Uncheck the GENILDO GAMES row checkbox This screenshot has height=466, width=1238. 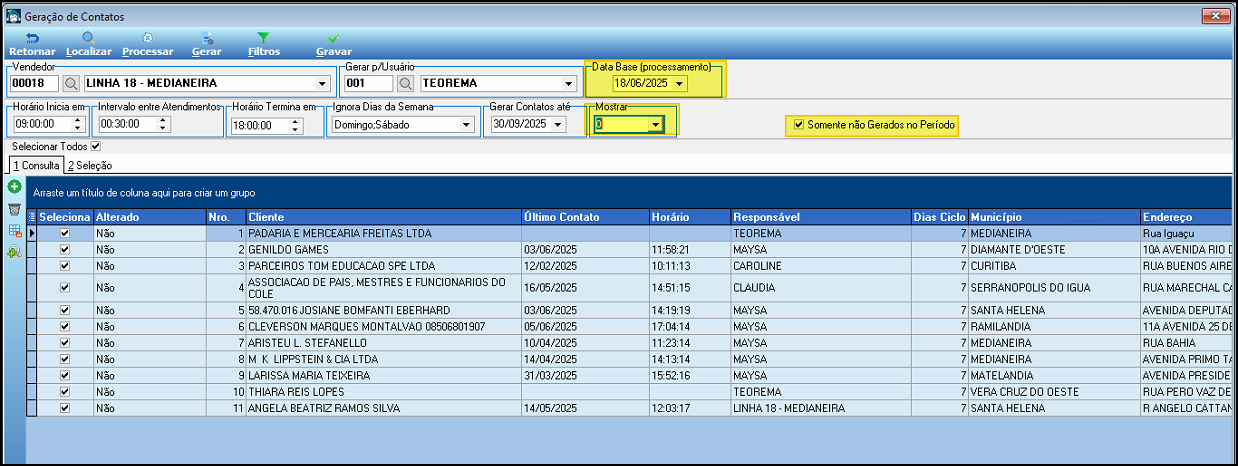[x=65, y=249]
